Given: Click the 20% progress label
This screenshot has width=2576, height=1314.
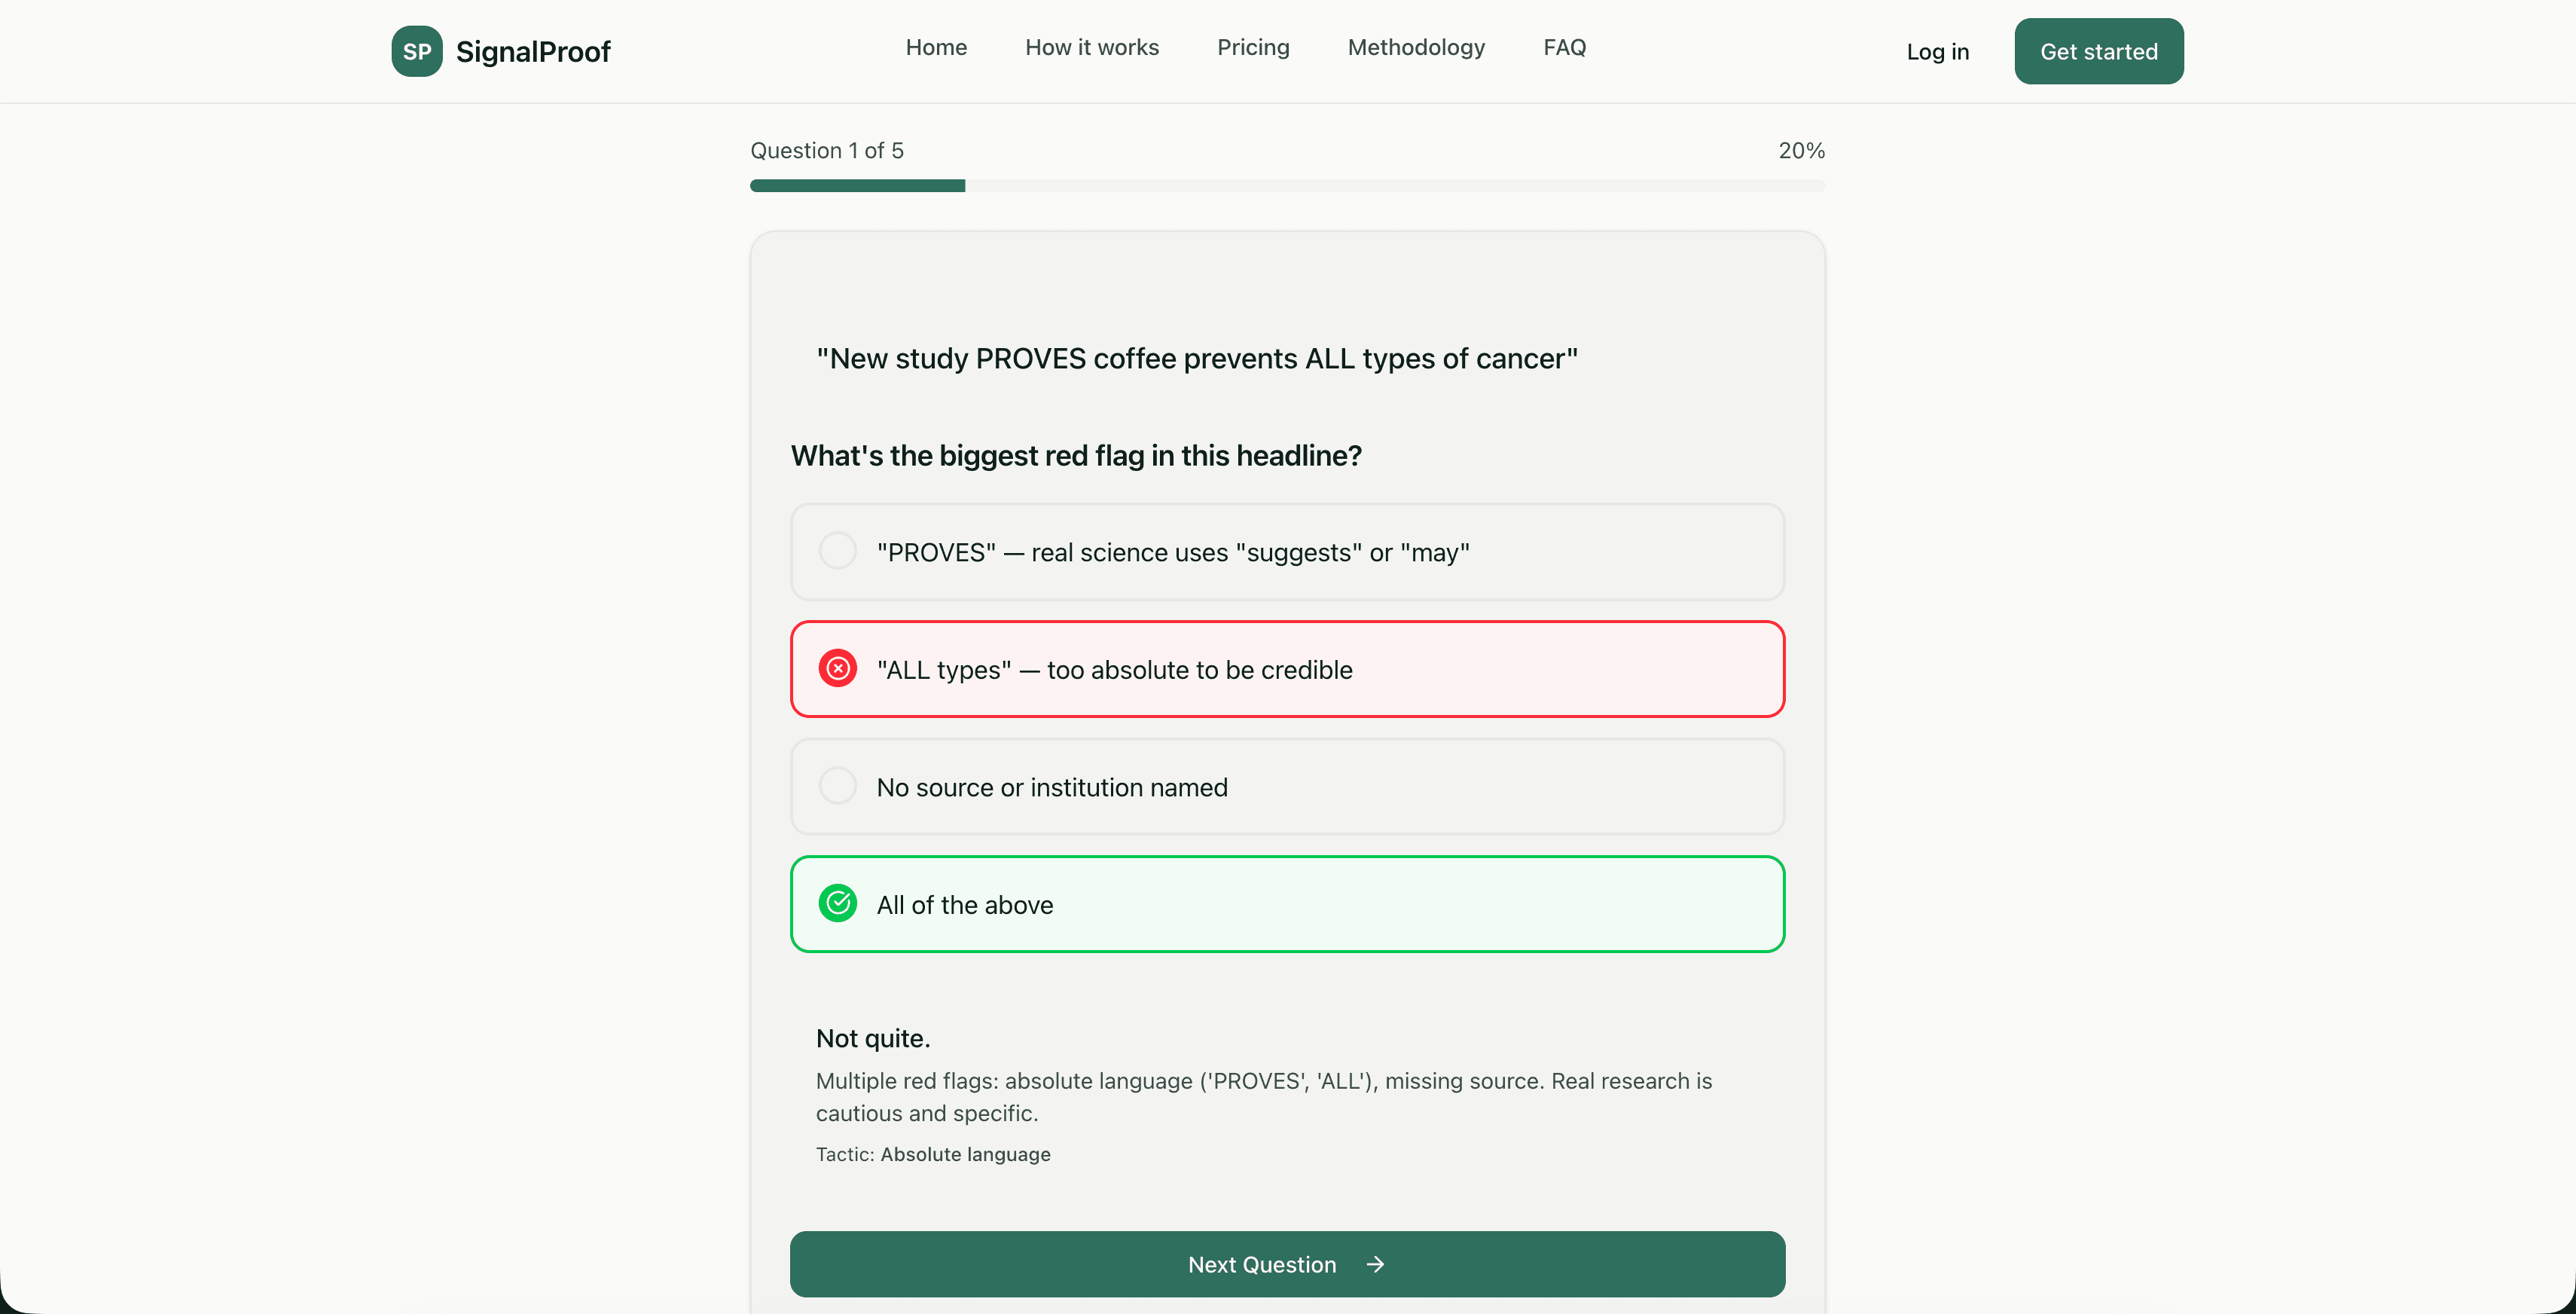Looking at the screenshot, I should point(1800,150).
